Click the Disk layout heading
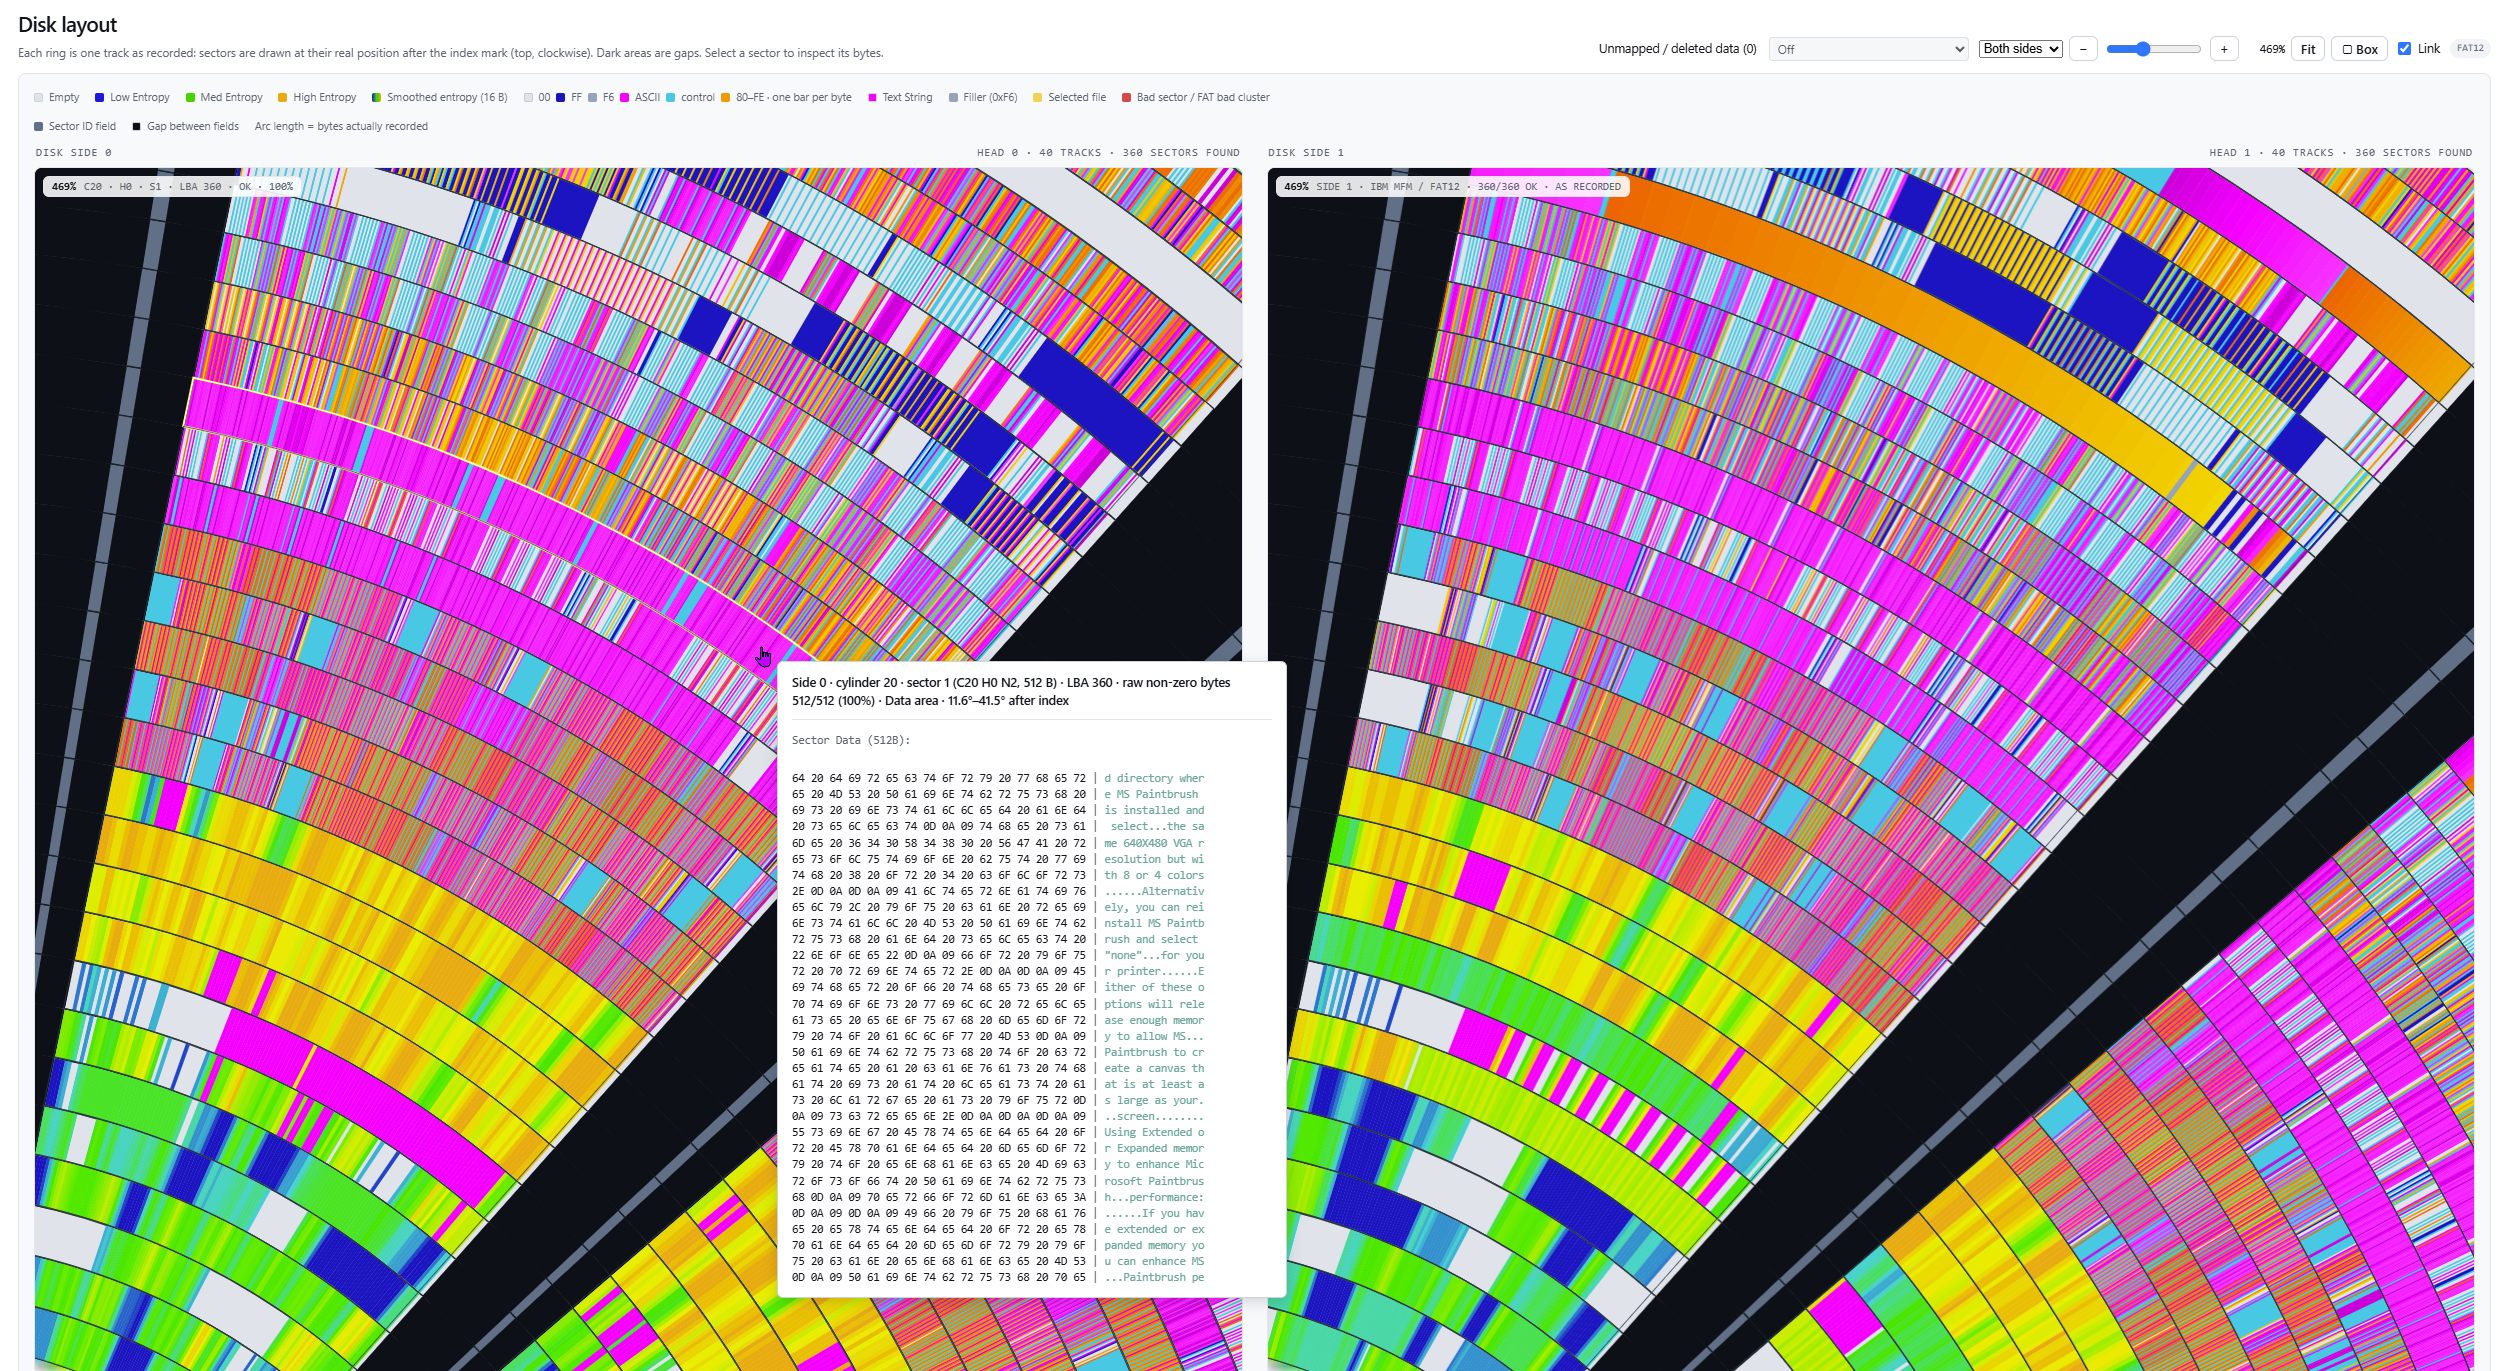Screen dimensions: 2509x1371 (x=67, y=25)
